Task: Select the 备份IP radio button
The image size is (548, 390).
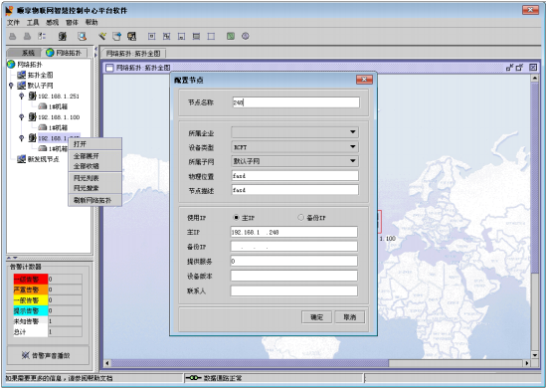Action: pyautogui.click(x=301, y=218)
